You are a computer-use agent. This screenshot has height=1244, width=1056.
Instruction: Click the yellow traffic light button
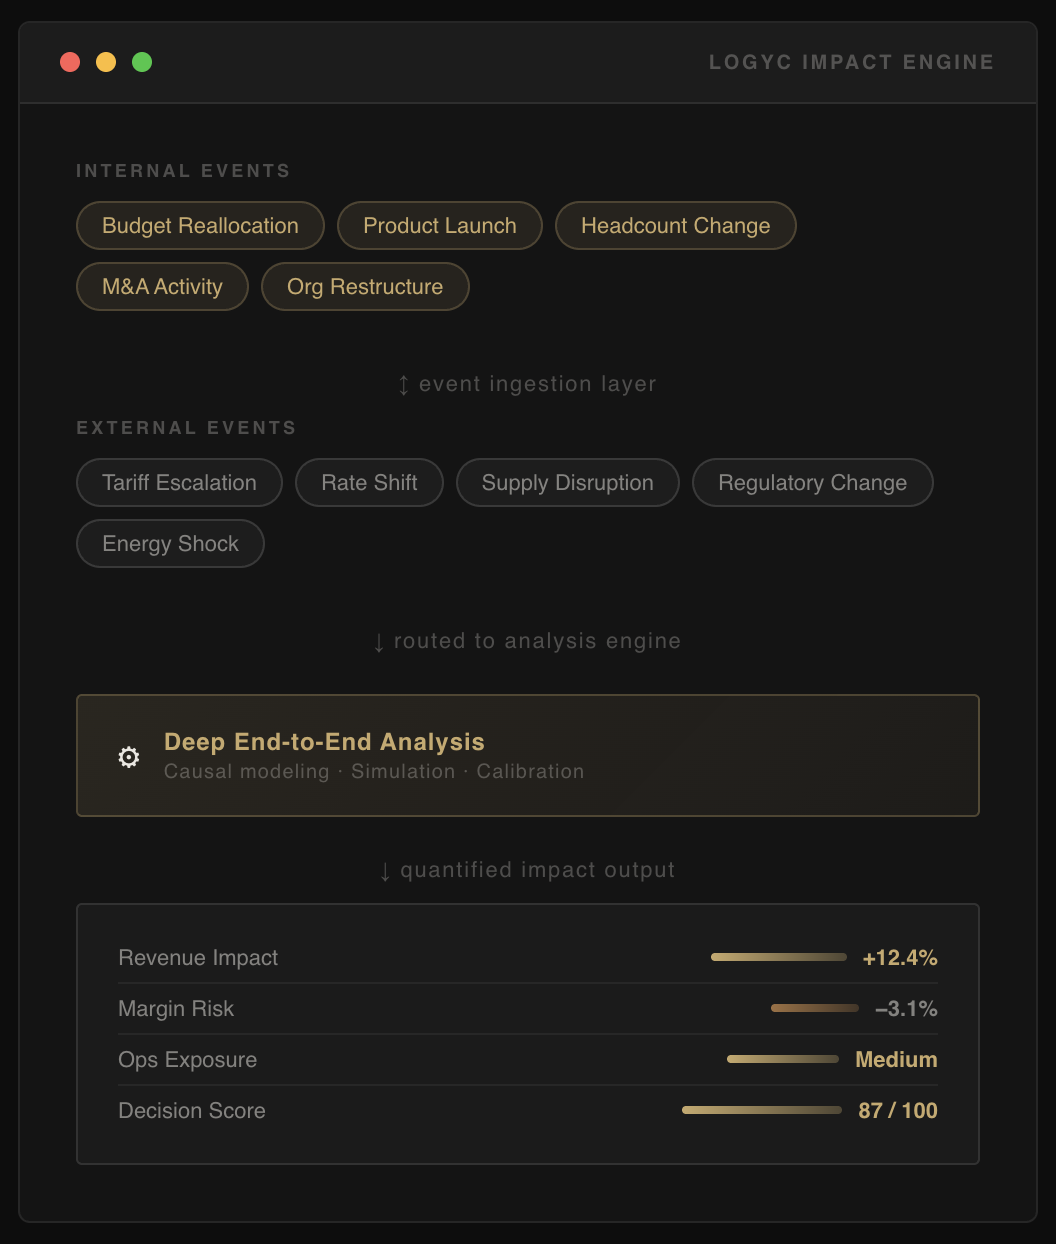tap(106, 61)
